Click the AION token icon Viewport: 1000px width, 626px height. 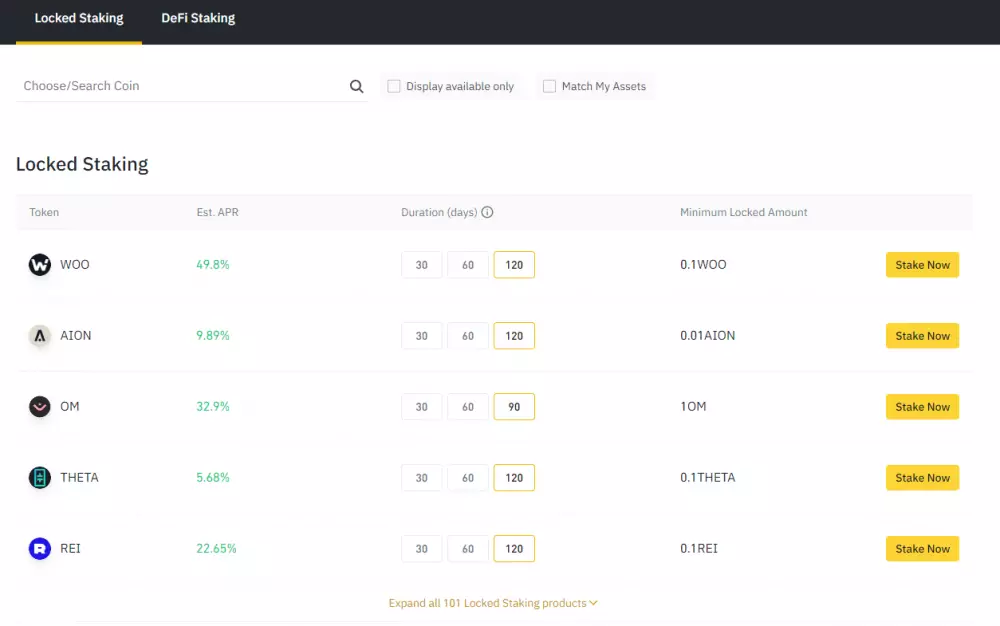pyautogui.click(x=39, y=335)
